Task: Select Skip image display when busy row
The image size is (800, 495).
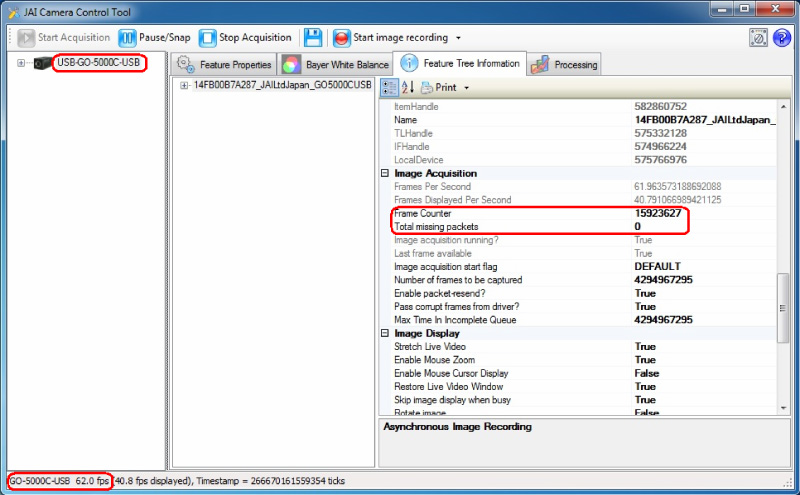Action: tap(585, 400)
